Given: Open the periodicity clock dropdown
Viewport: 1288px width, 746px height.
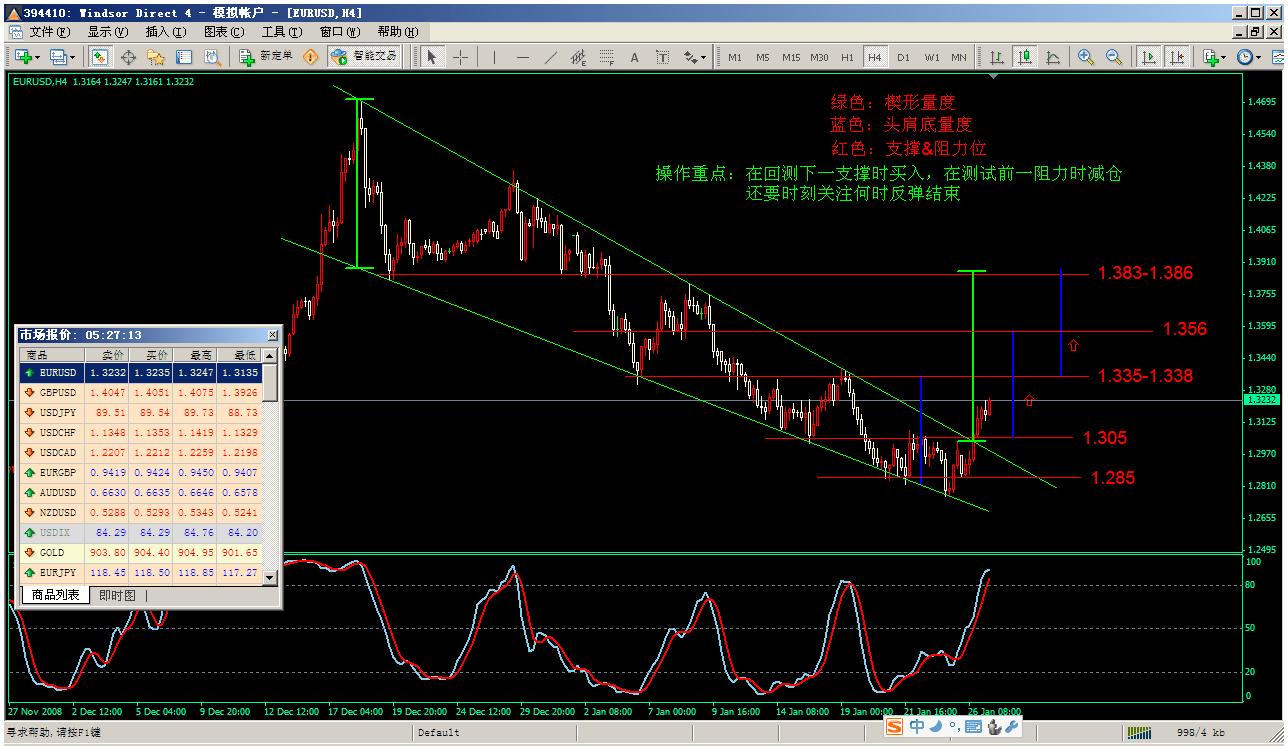Looking at the screenshot, I should click(x=1249, y=57).
